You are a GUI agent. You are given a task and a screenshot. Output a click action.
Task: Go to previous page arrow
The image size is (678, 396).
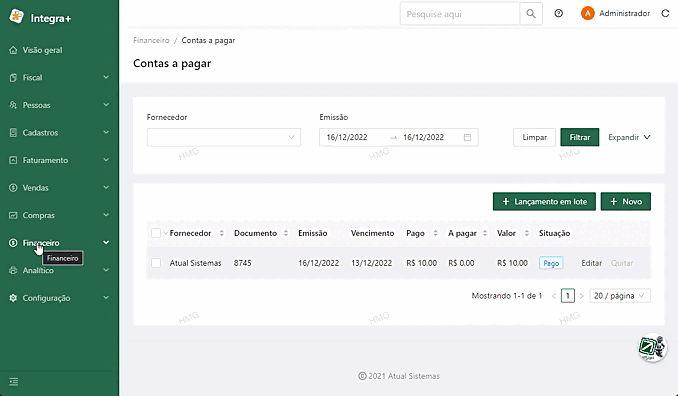click(554, 296)
